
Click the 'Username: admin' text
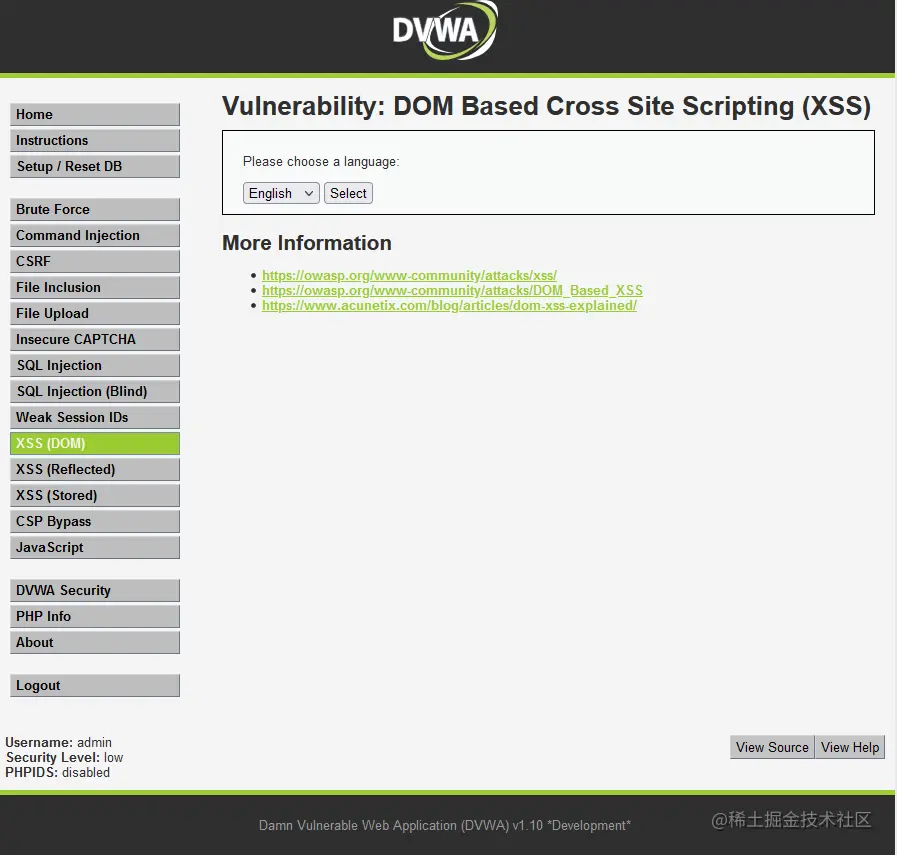tap(59, 742)
